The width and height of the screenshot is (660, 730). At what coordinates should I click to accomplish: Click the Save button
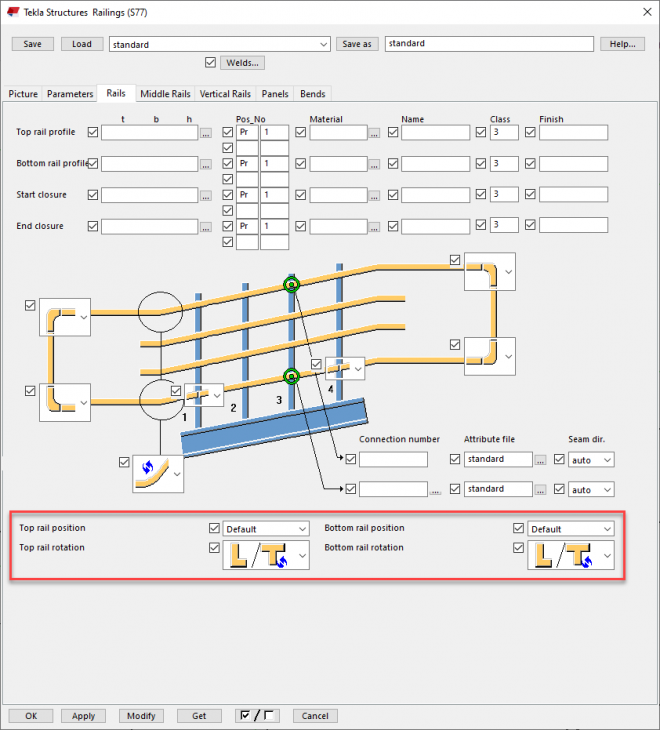[x=33, y=44]
